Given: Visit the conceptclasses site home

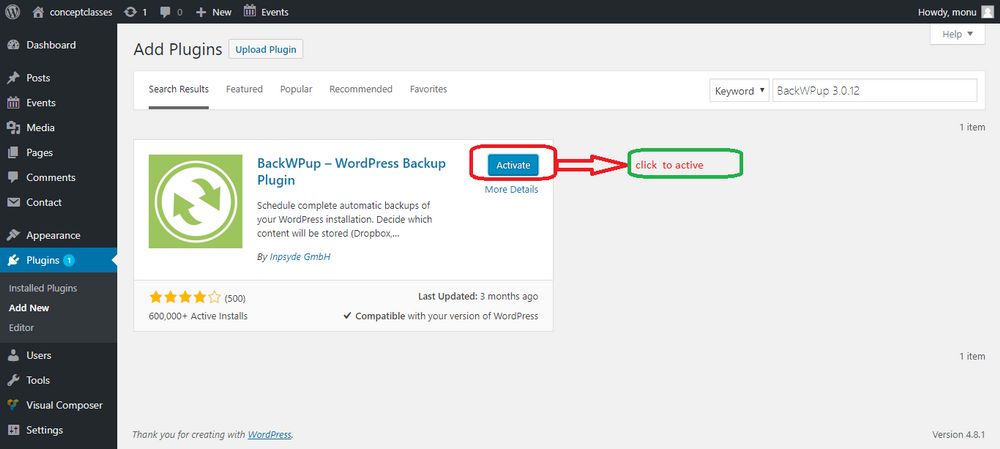Looking at the screenshot, I should point(72,11).
